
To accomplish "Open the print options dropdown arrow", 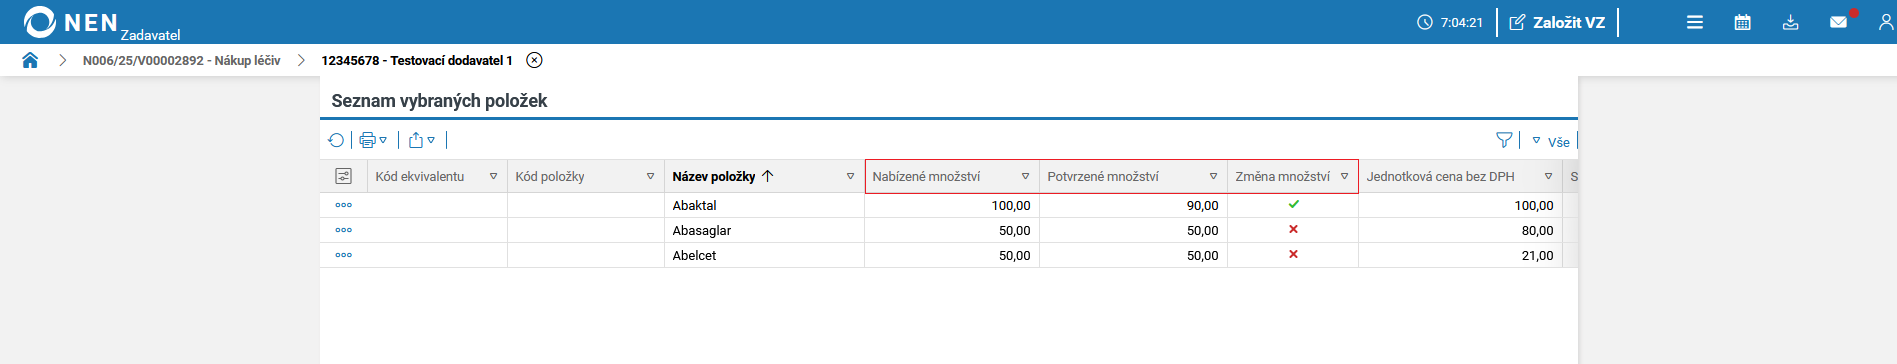I will coord(383,141).
